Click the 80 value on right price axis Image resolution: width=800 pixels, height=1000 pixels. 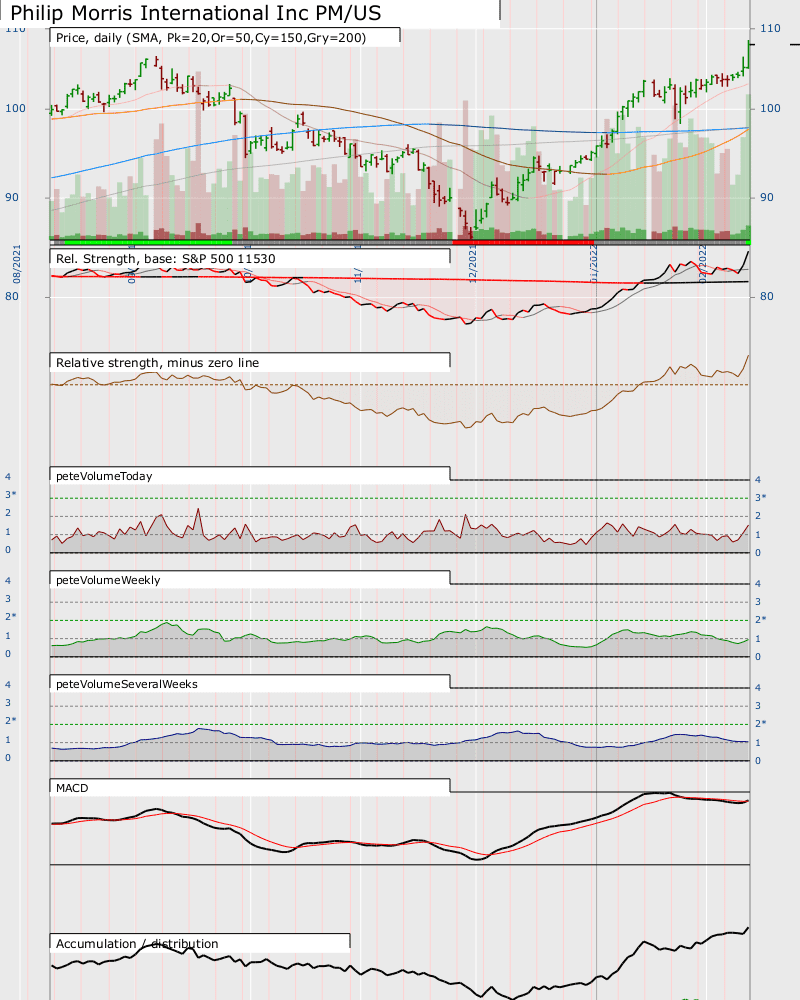coord(766,296)
